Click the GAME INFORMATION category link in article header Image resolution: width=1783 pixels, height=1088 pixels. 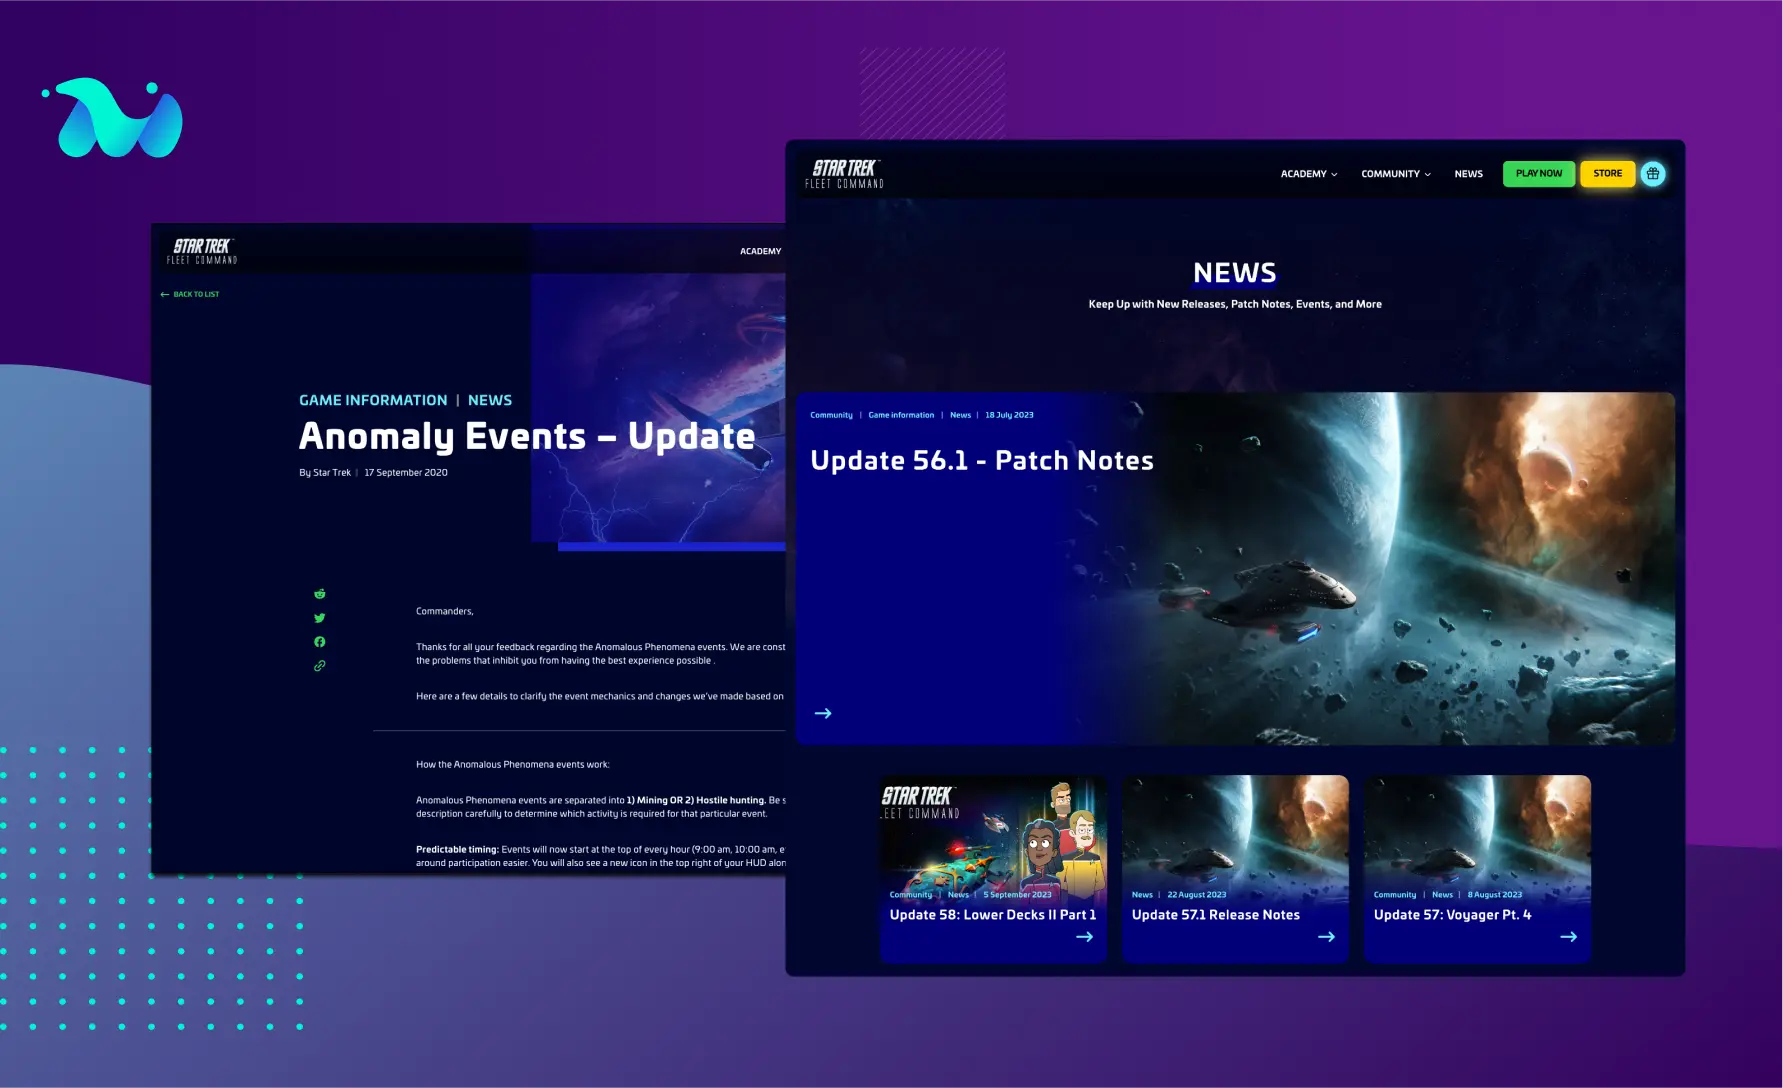click(x=373, y=400)
